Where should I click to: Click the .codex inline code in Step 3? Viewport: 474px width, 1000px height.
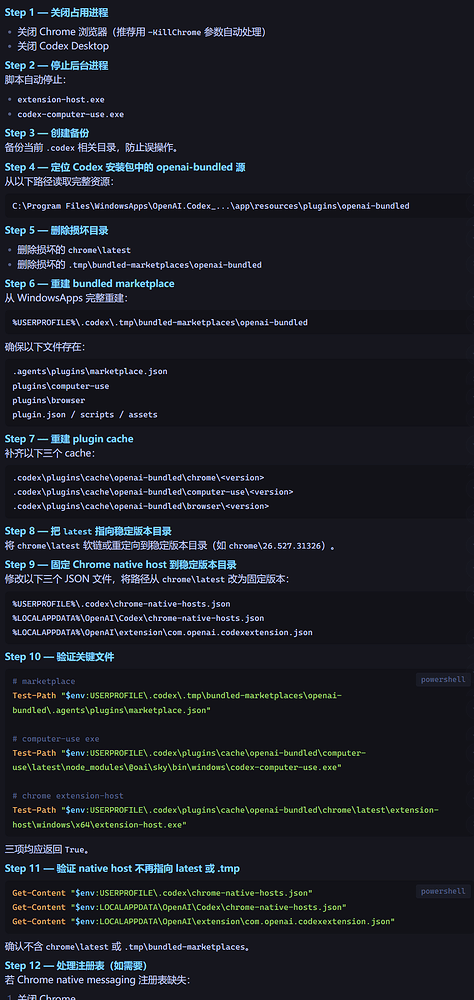point(61,148)
